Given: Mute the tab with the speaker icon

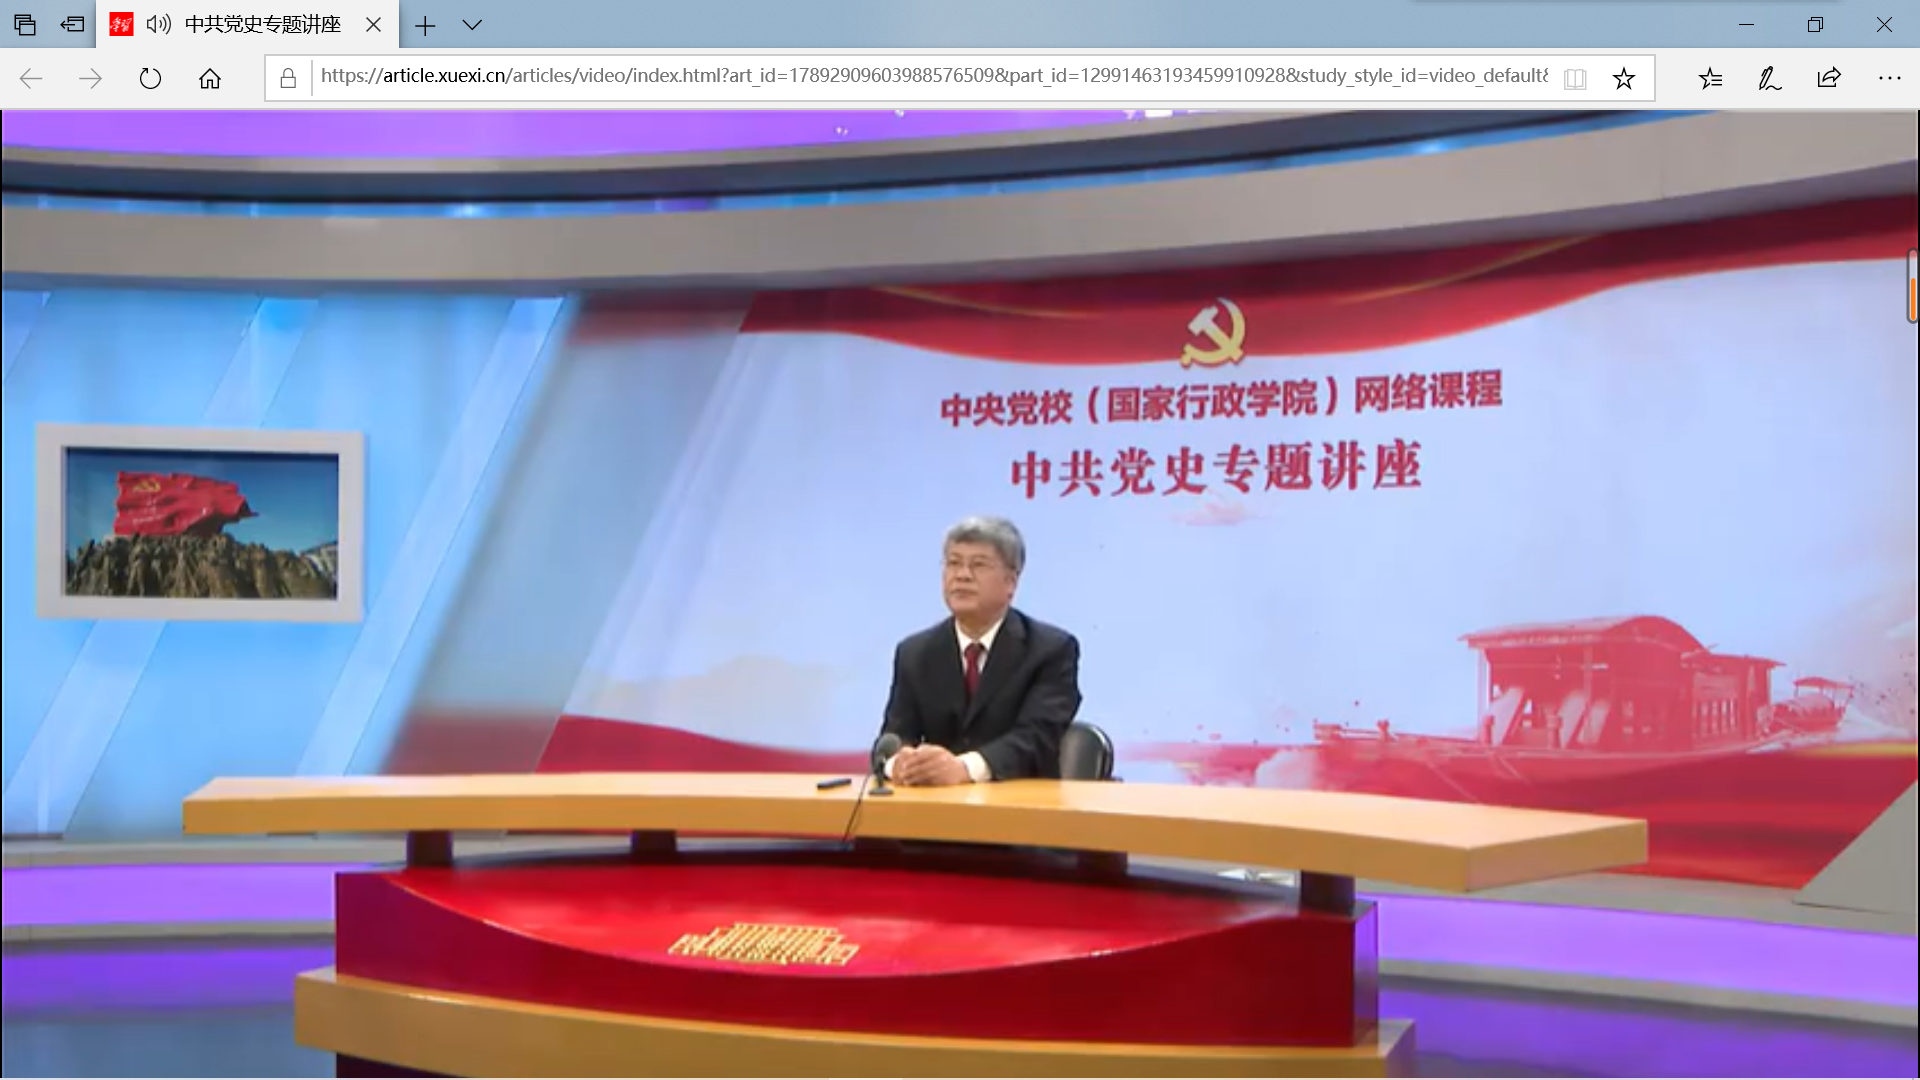Looking at the screenshot, I should 158,24.
